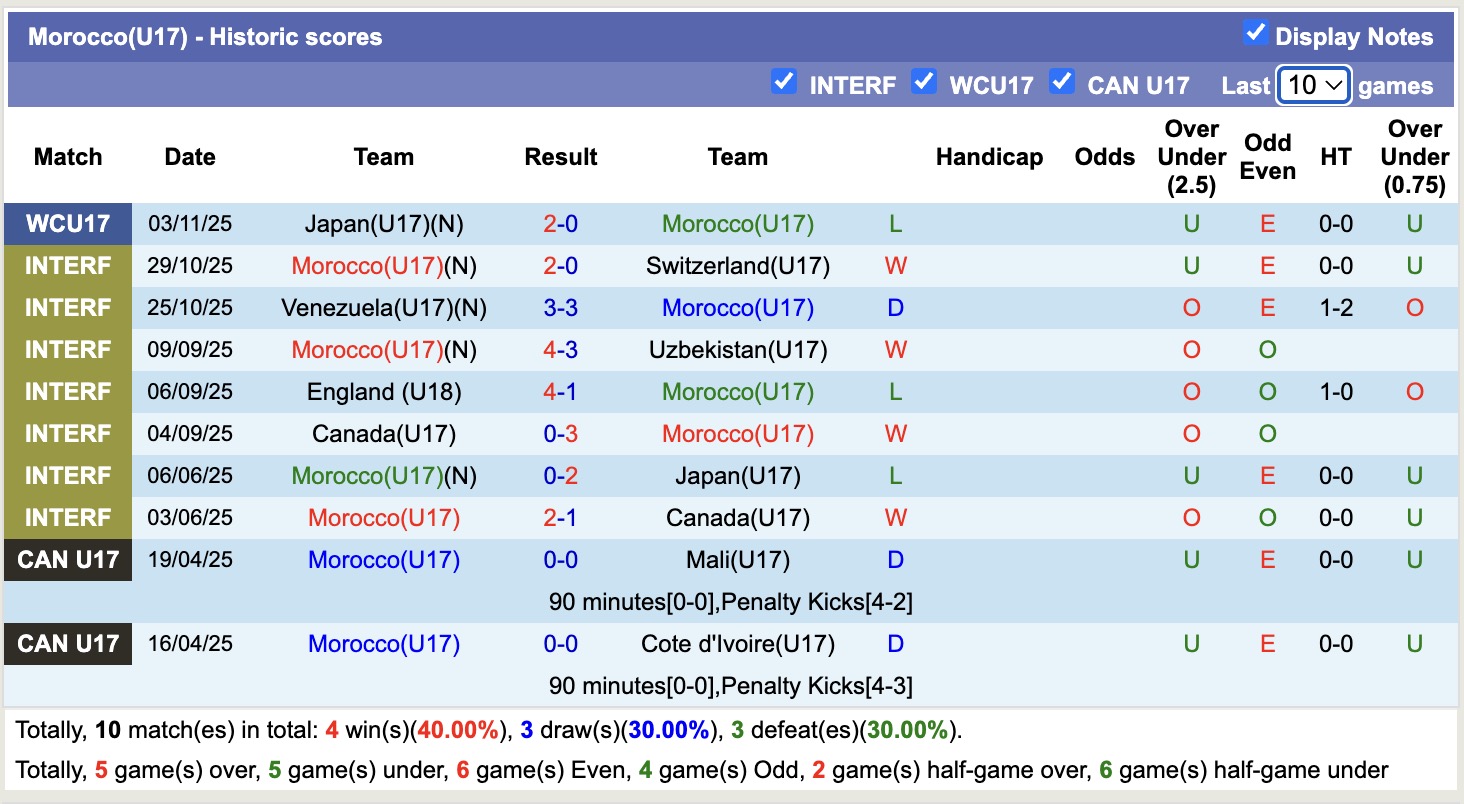View the 3-3 draw result details
Viewport: 1464px width, 804px height.
560,308
